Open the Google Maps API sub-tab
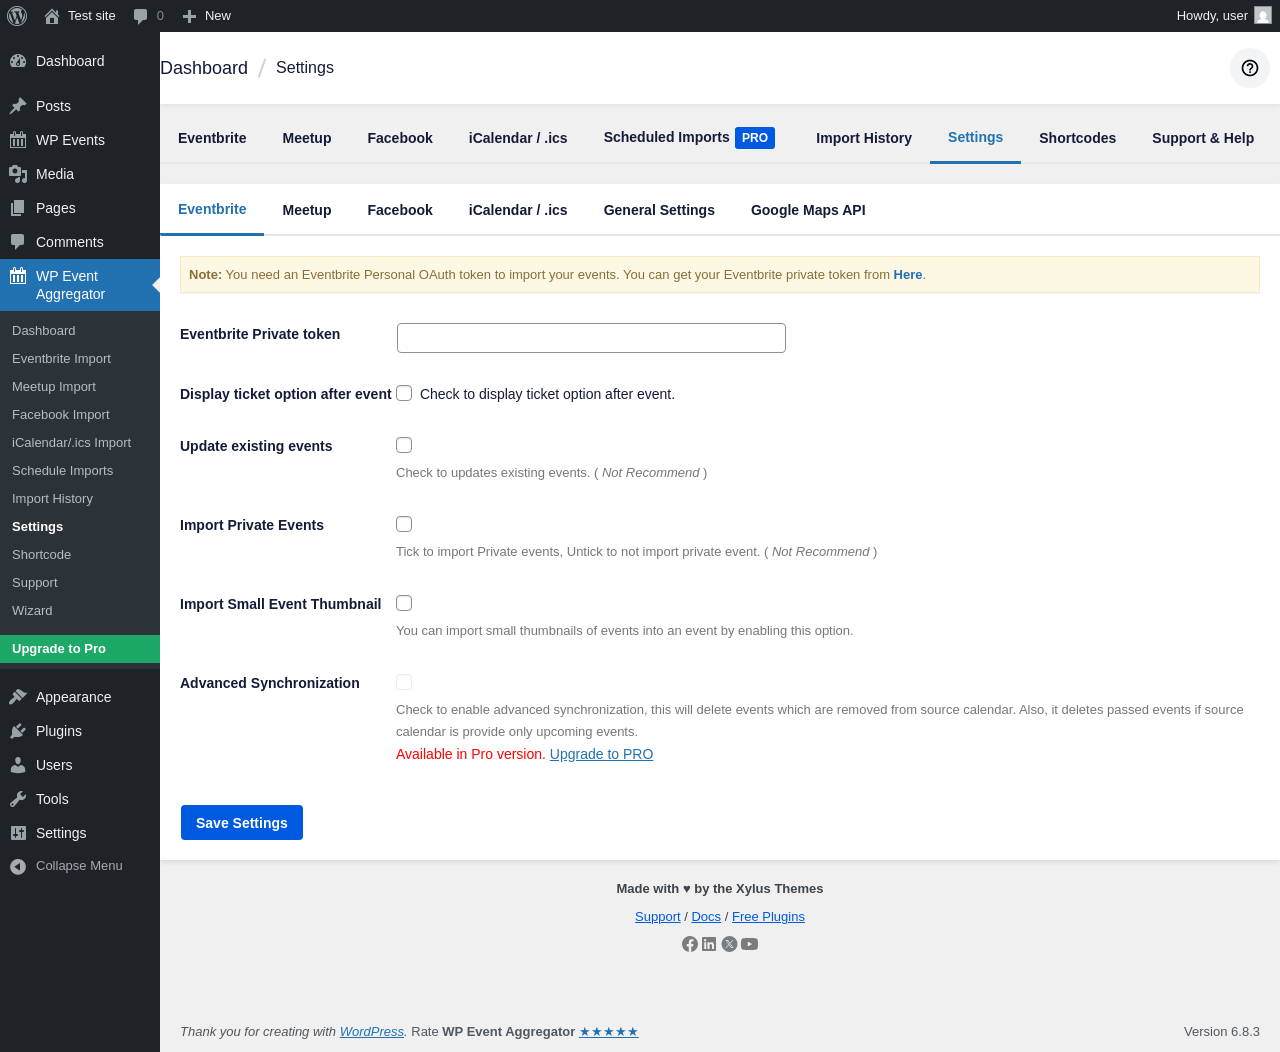Screen dimensions: 1280x1052 [x=808, y=210]
